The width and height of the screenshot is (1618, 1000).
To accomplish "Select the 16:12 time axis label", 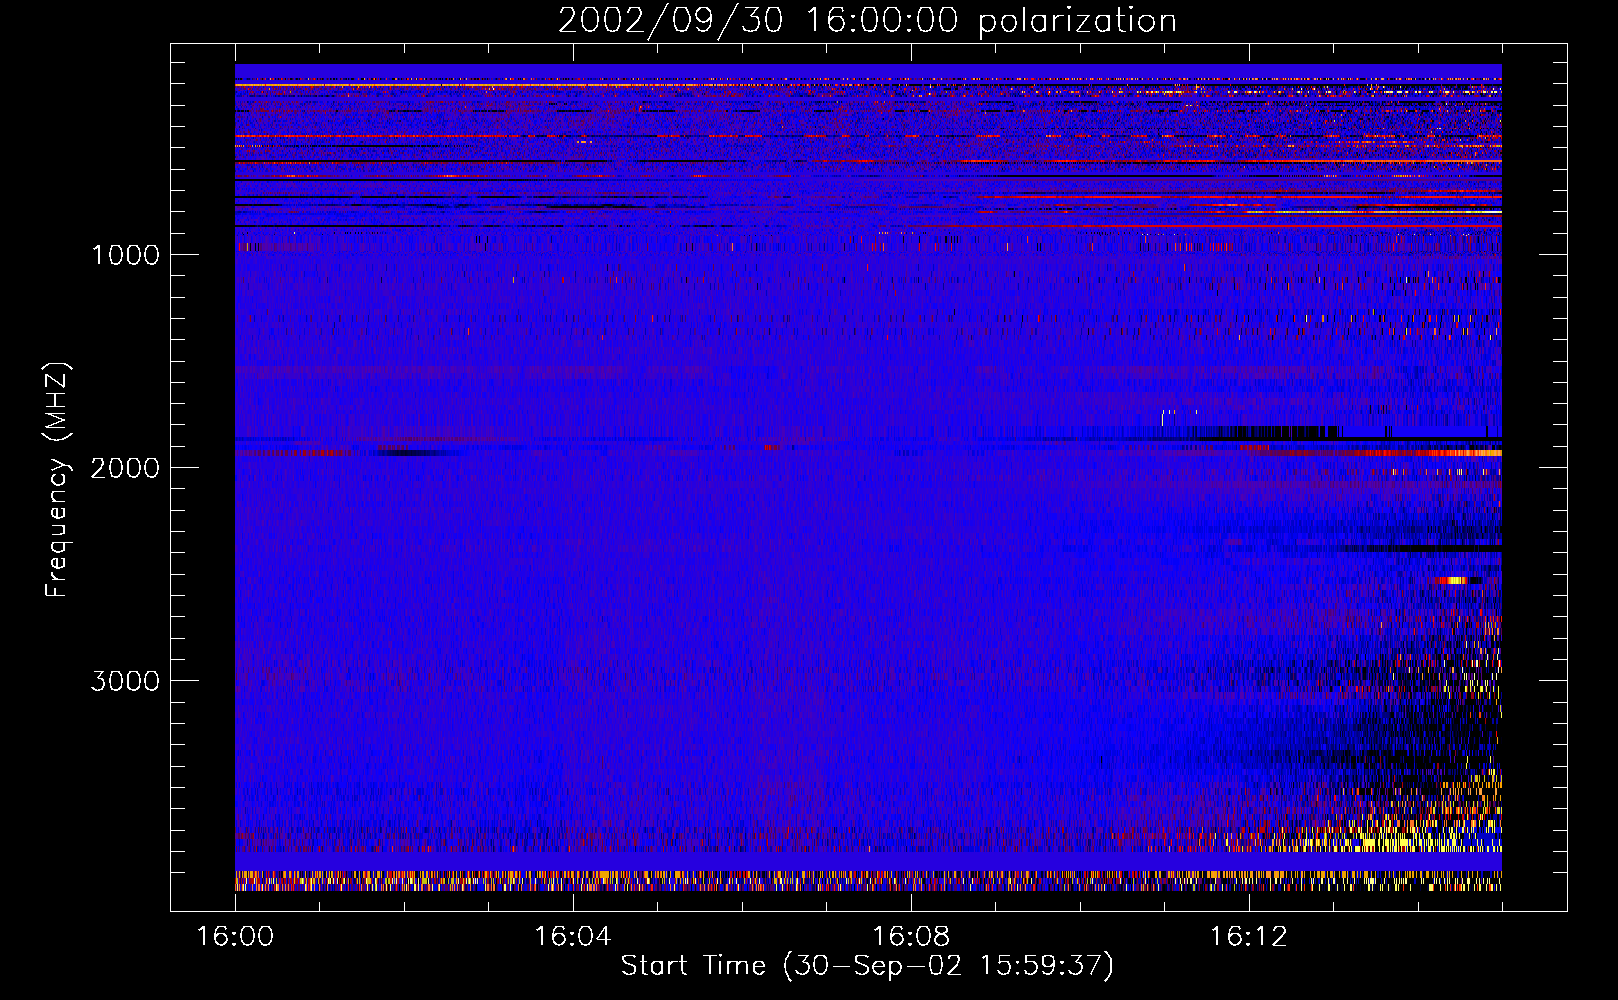I will [x=1248, y=936].
